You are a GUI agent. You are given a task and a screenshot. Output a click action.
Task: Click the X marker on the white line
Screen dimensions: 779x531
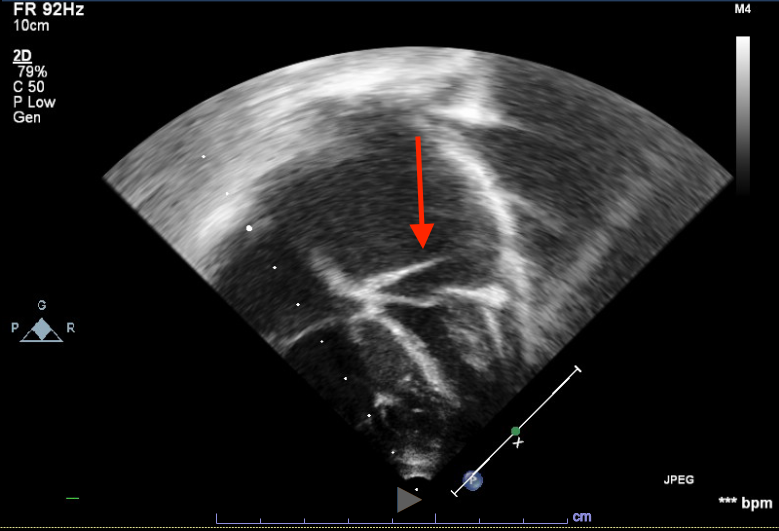coord(518,442)
